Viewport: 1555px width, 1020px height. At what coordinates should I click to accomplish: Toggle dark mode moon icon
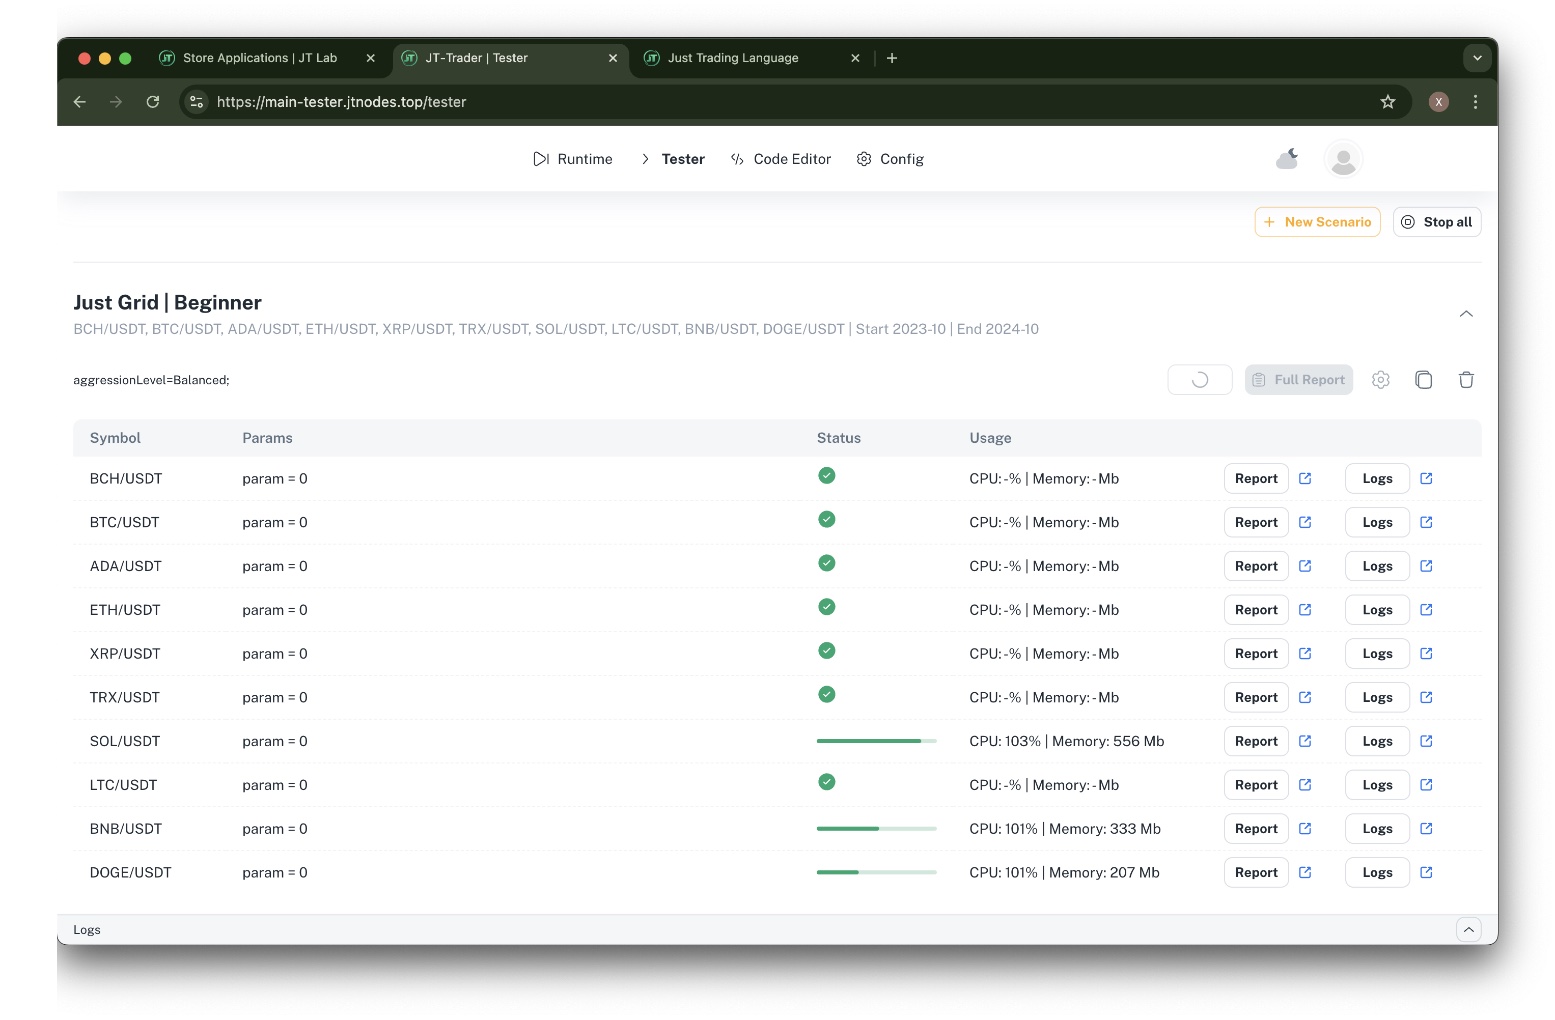1287,159
